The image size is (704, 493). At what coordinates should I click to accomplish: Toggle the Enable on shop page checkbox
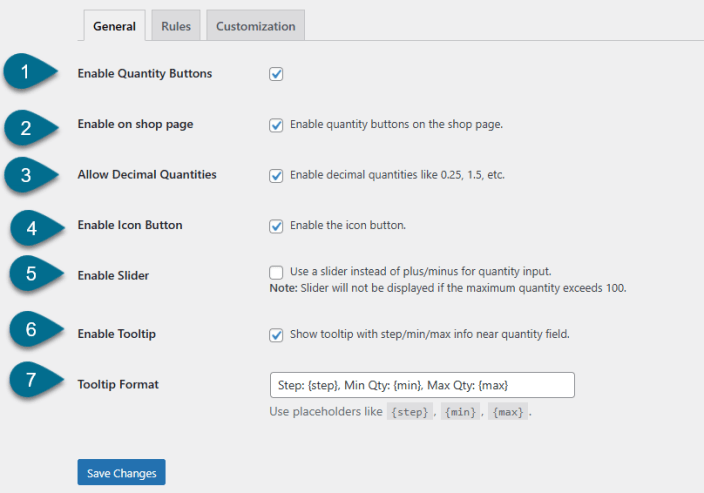click(x=276, y=126)
